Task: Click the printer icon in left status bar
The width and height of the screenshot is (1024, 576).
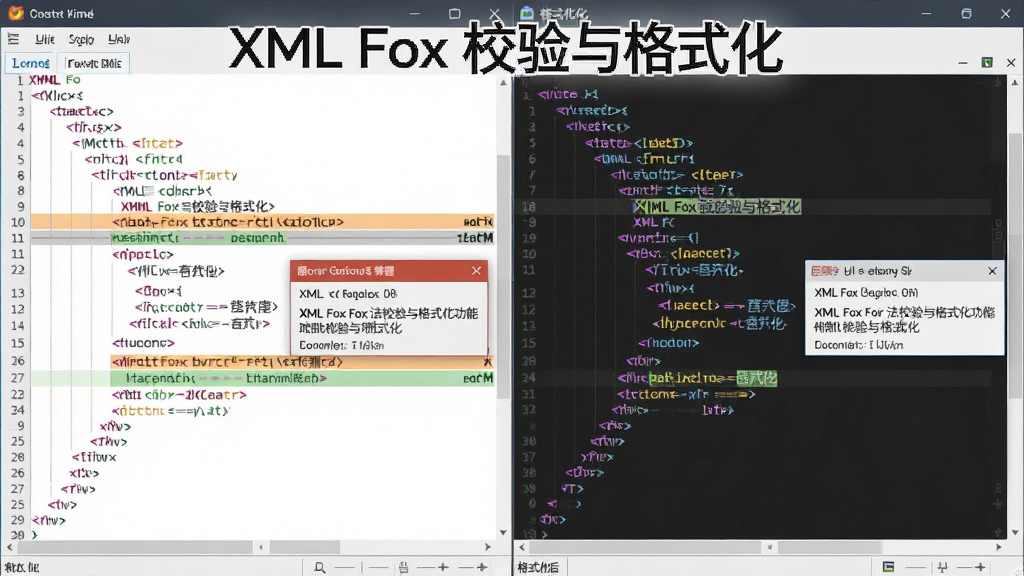Action: pyautogui.click(x=404, y=568)
